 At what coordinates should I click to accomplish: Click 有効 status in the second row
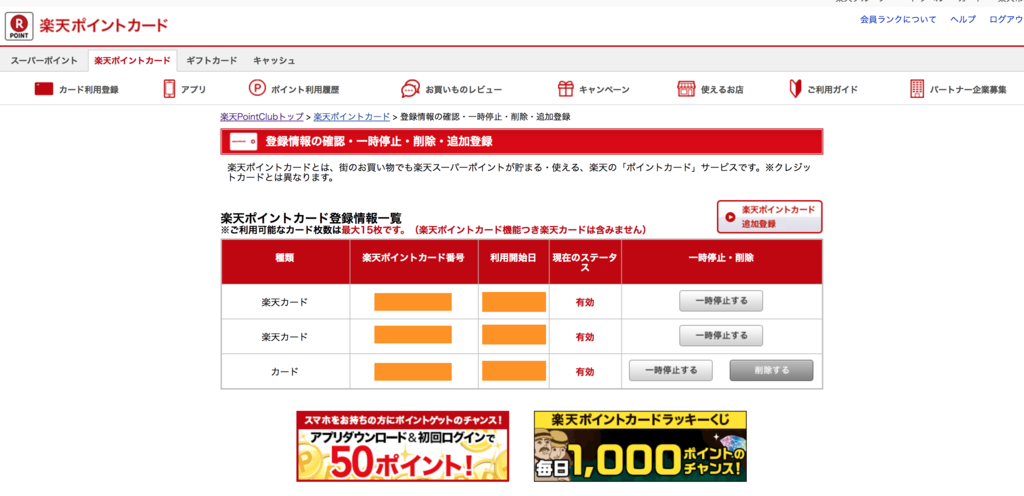click(x=584, y=337)
